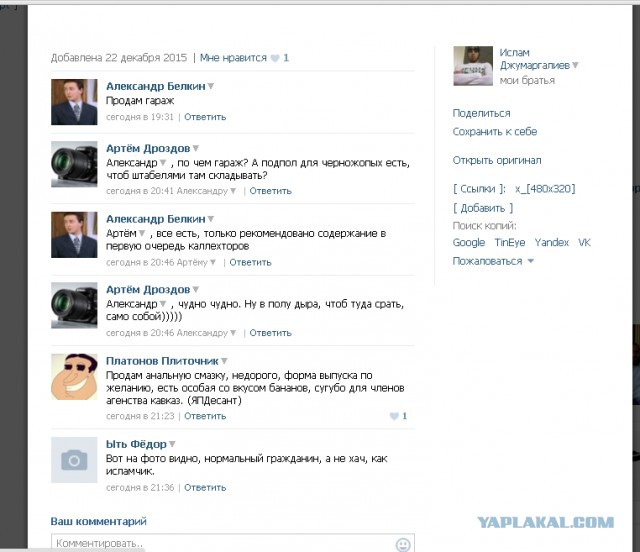Open the Ыть Фёдор name link
Viewport: 640px width, 552px height.
tap(136, 444)
